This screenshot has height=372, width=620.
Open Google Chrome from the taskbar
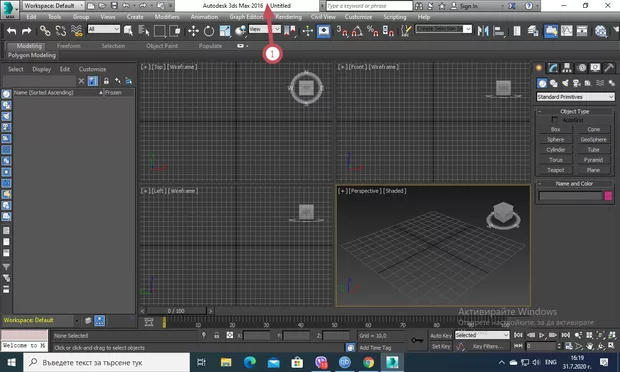pyautogui.click(x=368, y=362)
